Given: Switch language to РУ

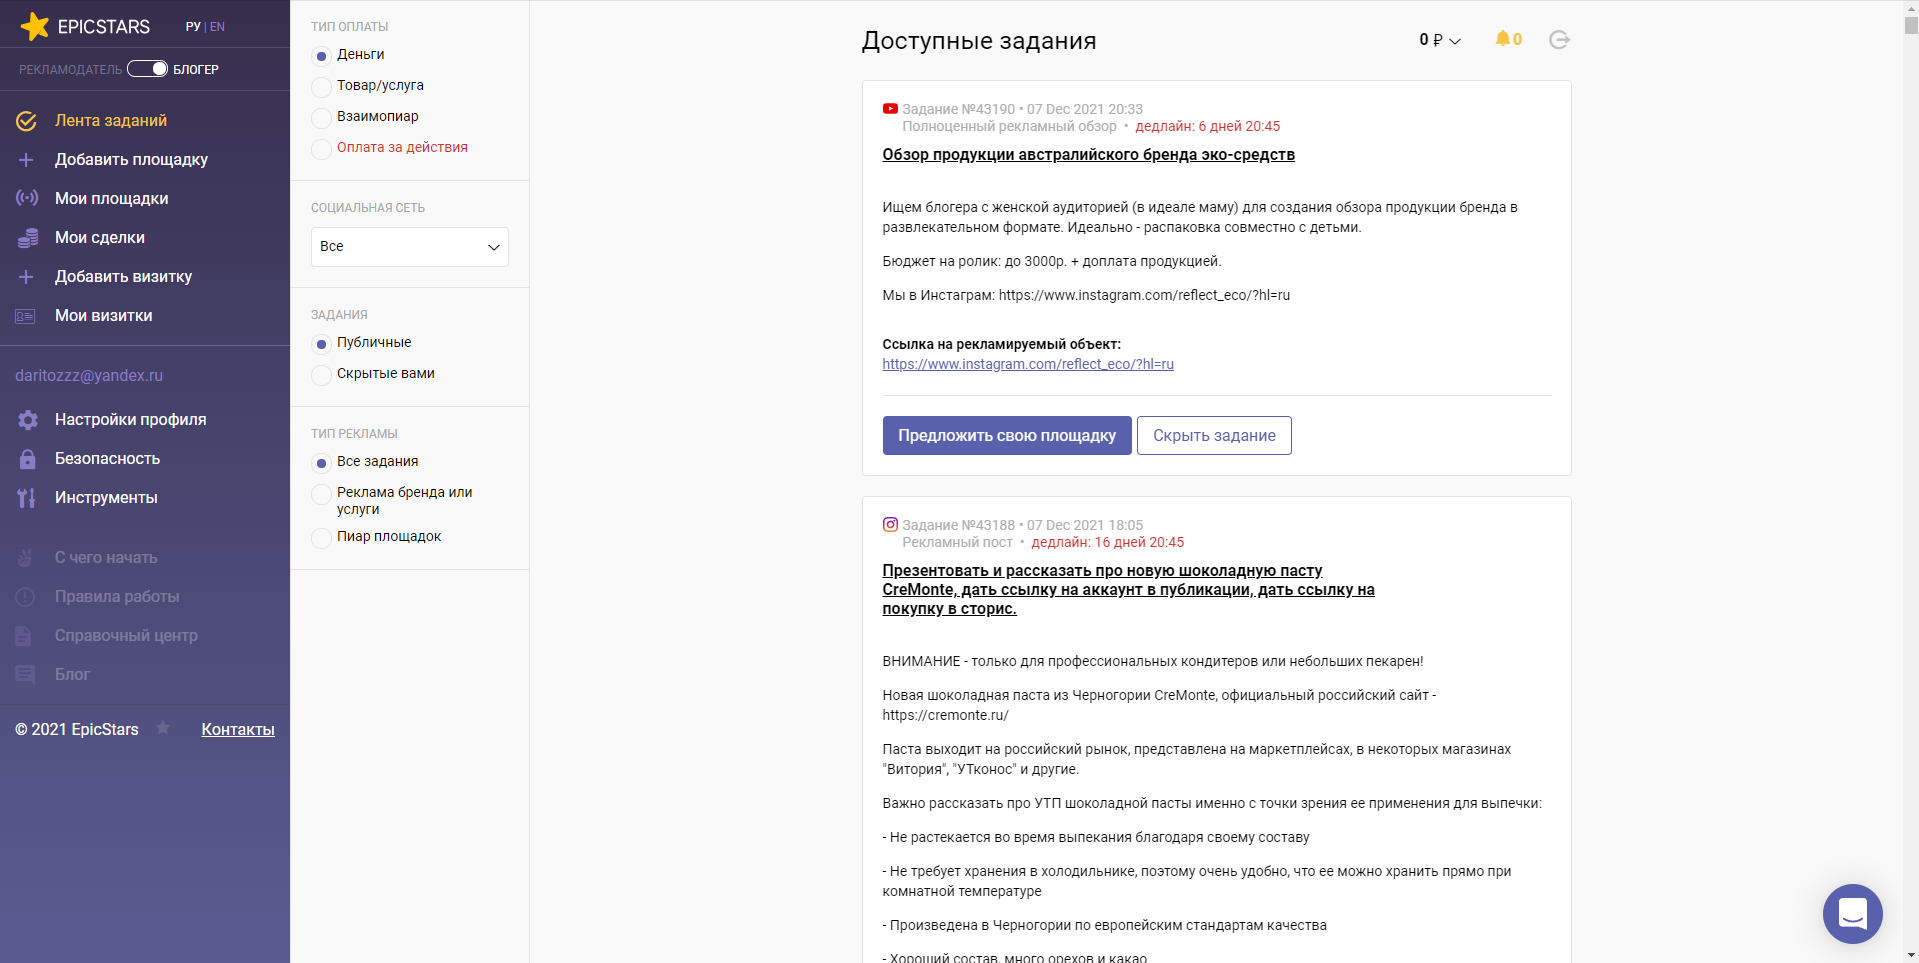Looking at the screenshot, I should point(193,27).
